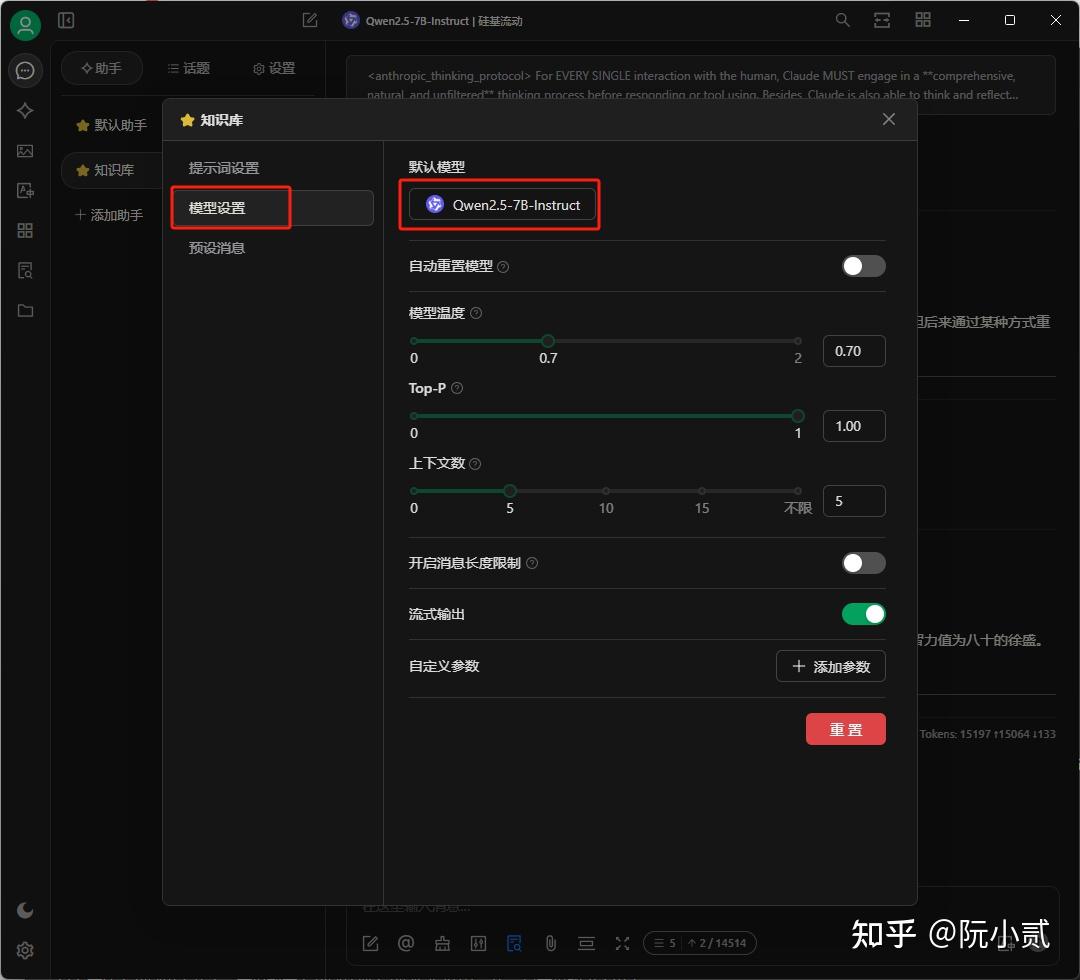
Task: Click the user avatar icon in the sidebar
Action: point(25,25)
